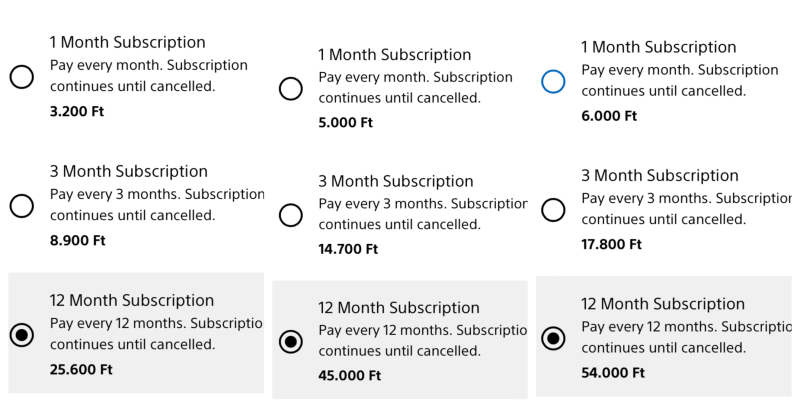The image size is (800, 417).
Task: Choose the blue-outlined radio for the 6.000 Ft plan
Action: (x=553, y=81)
